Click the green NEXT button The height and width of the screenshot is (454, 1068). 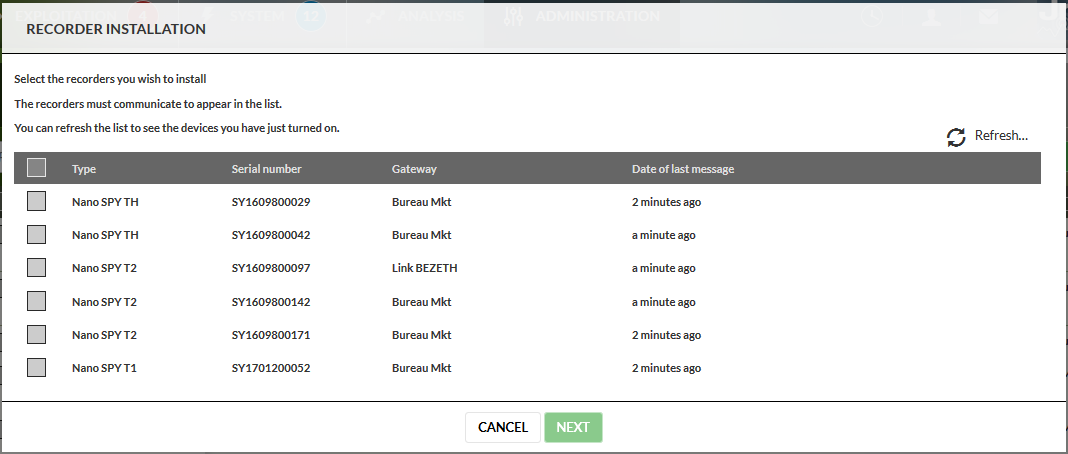573,427
